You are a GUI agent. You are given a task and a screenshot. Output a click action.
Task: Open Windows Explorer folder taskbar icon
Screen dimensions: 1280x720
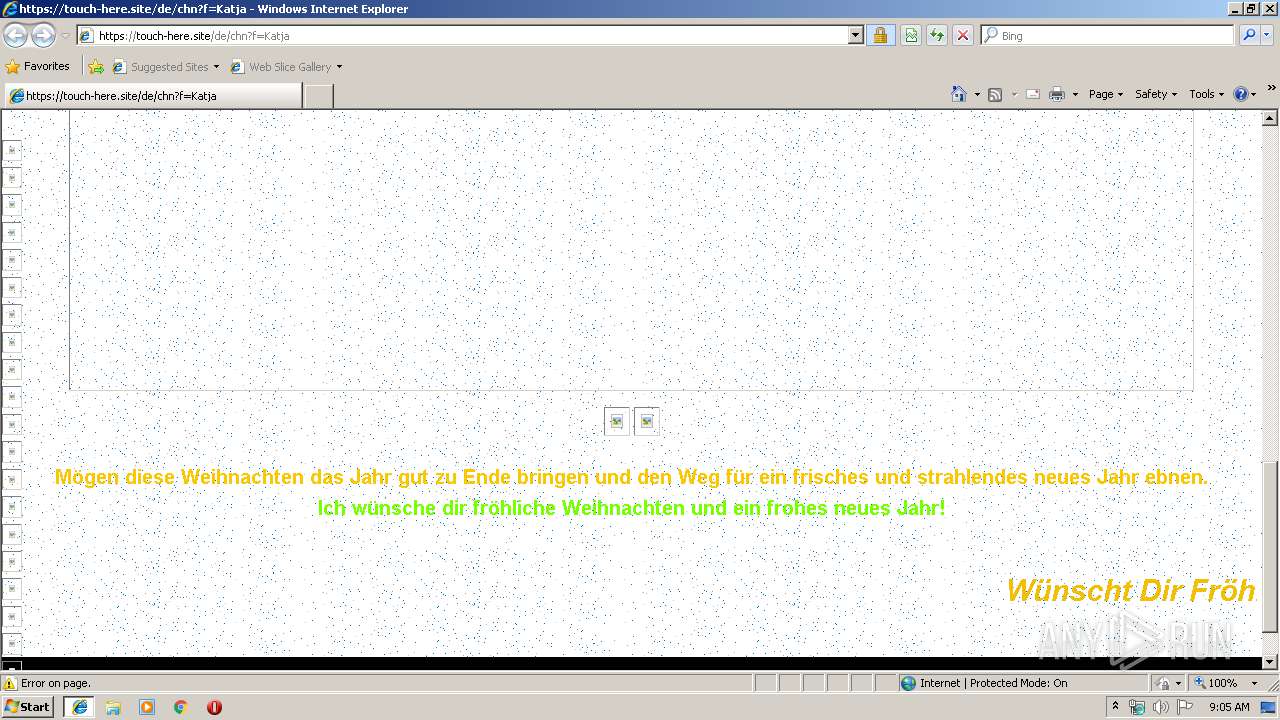[x=113, y=707]
